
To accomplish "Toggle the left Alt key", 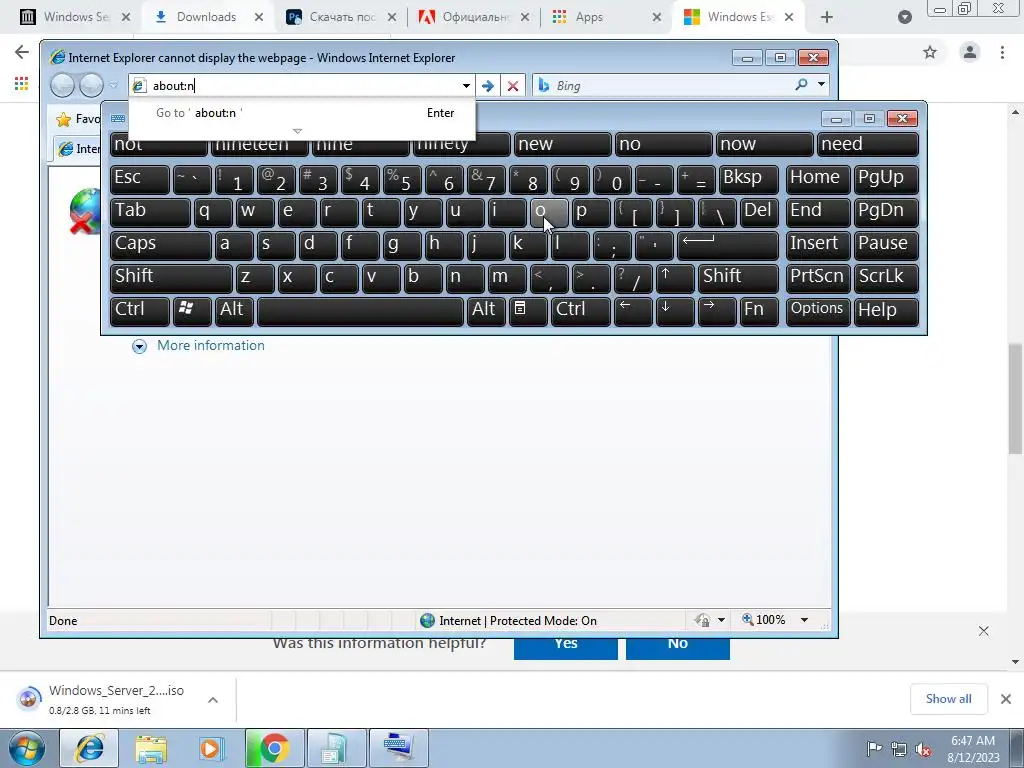I will tap(235, 311).
